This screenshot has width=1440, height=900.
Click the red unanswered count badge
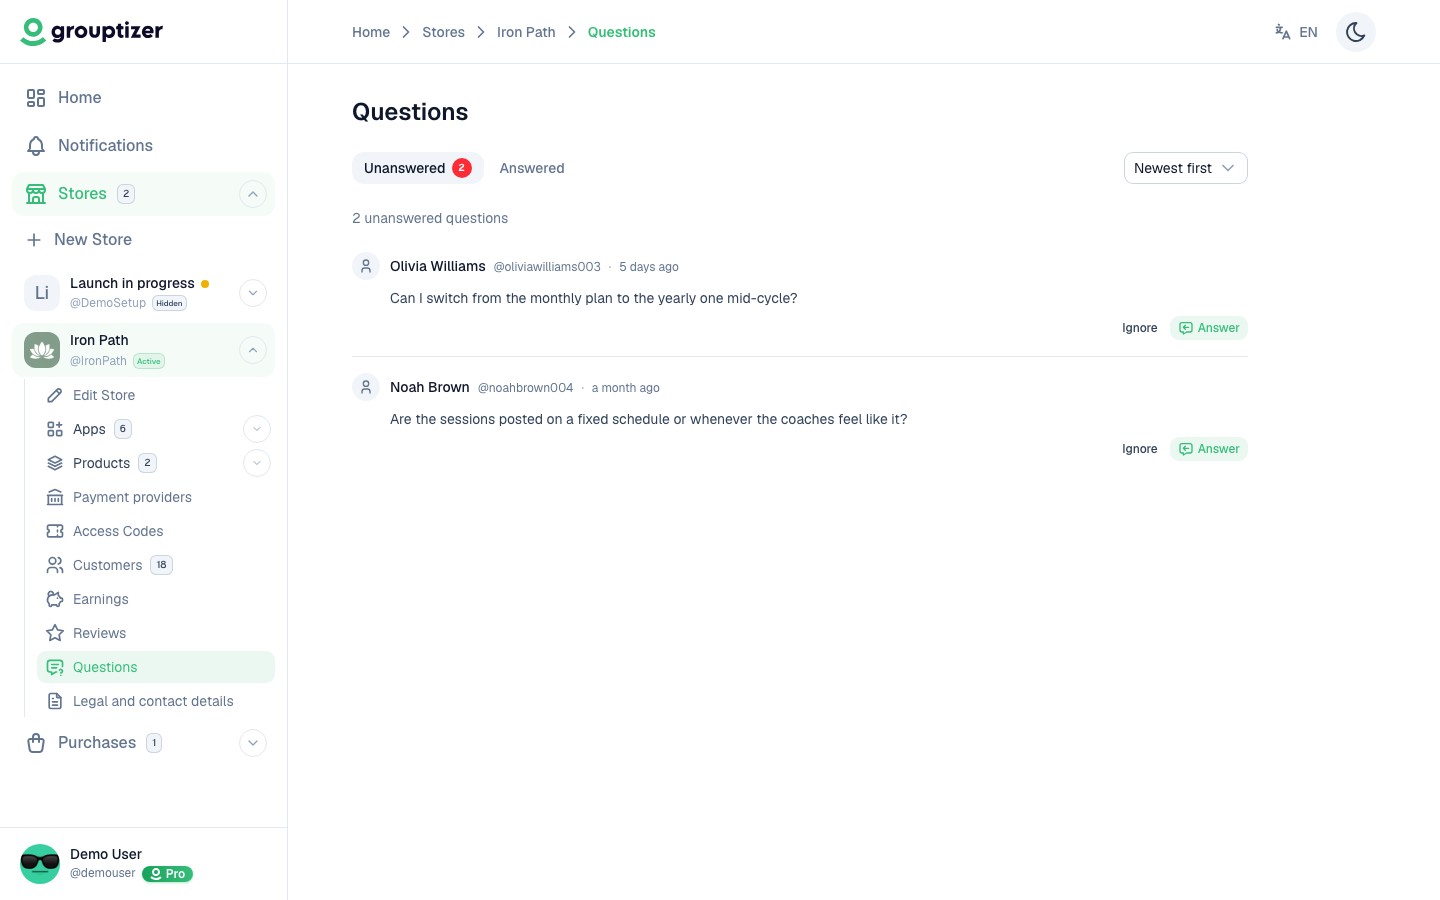pyautogui.click(x=462, y=168)
